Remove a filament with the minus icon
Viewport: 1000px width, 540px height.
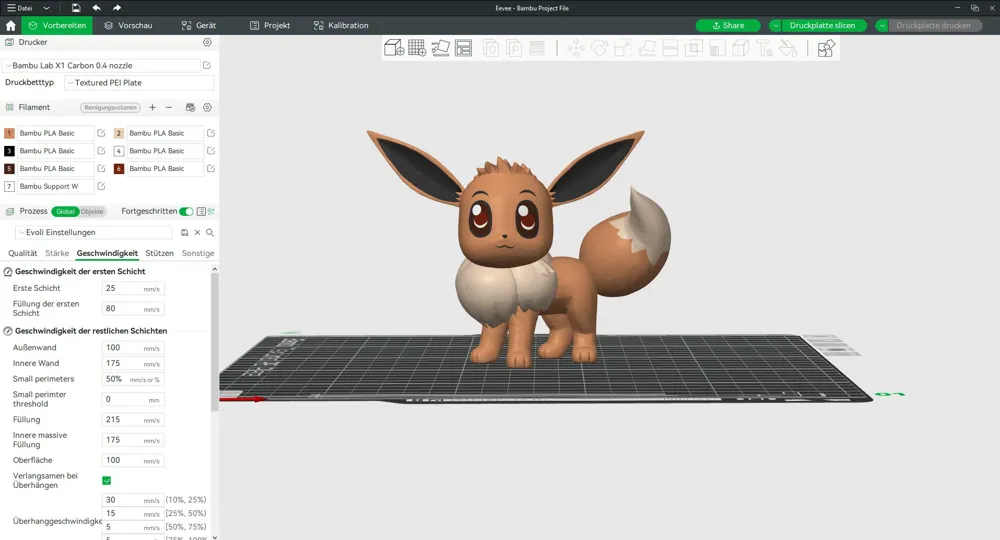pyautogui.click(x=168, y=107)
